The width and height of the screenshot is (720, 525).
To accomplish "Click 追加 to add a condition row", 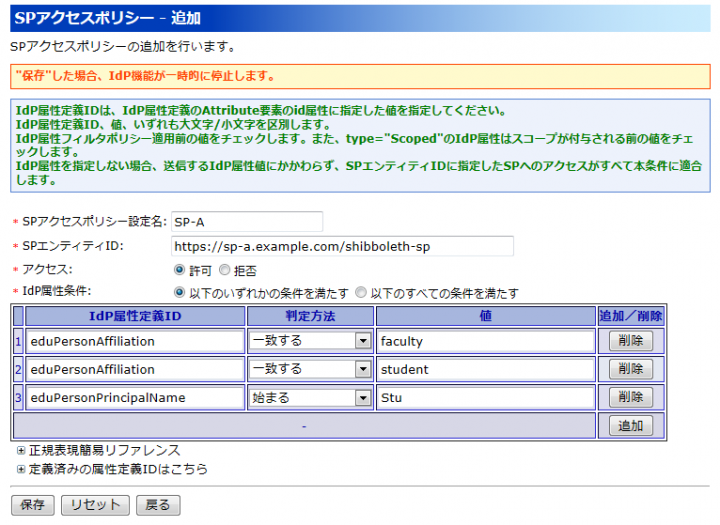I will (x=630, y=426).
